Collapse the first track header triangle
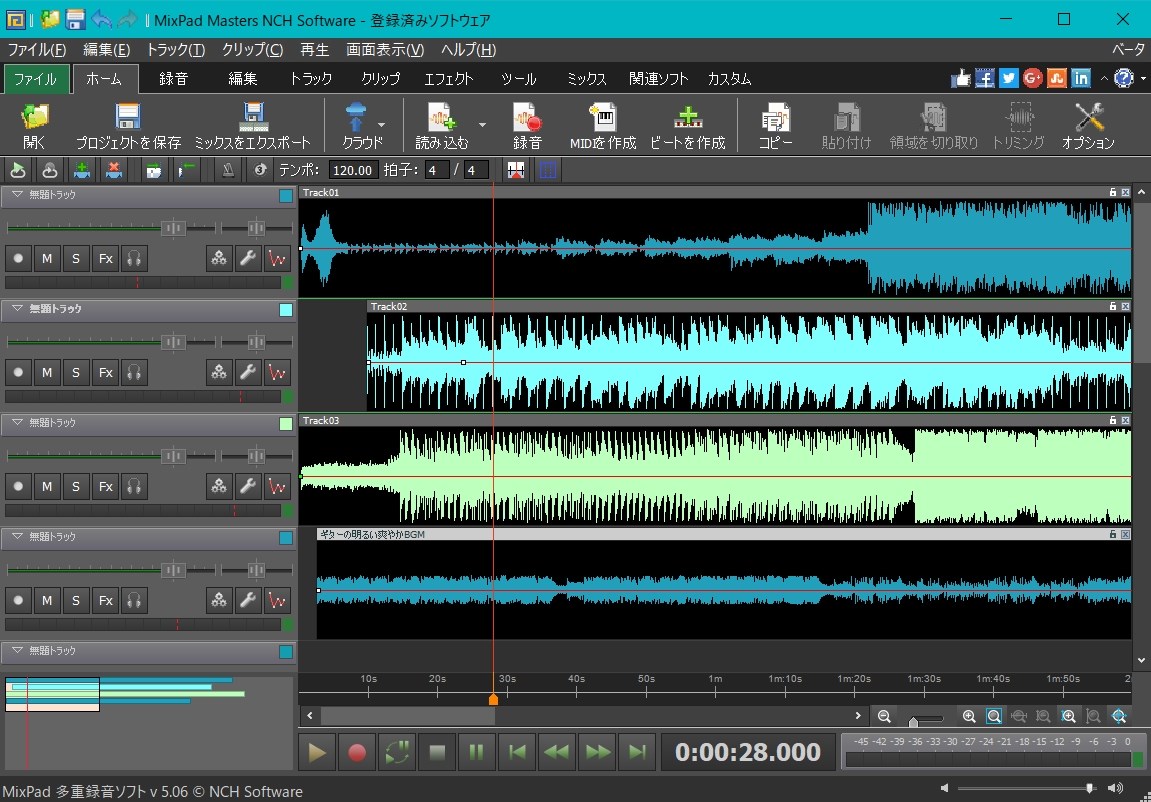Screen dimensions: 1151x802 click(x=17, y=195)
